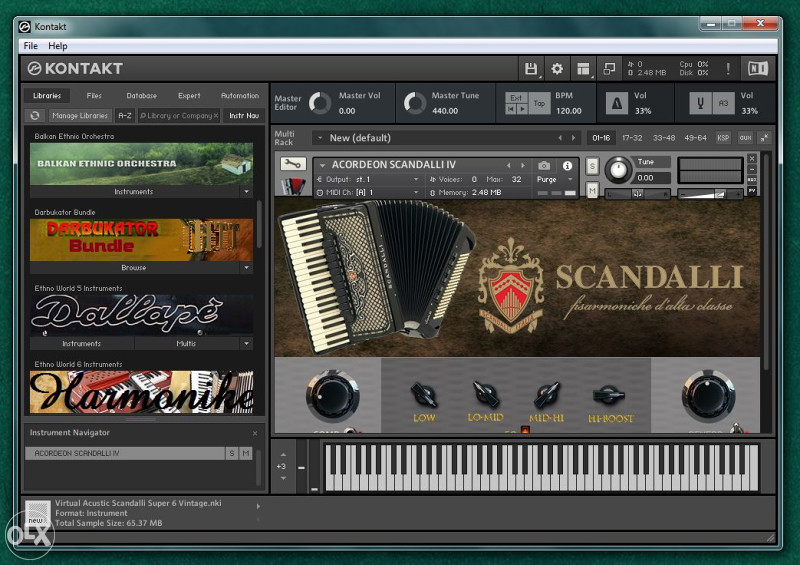Expand Dallapè library options arrow
Image resolution: width=800 pixels, height=565 pixels.
(246, 343)
